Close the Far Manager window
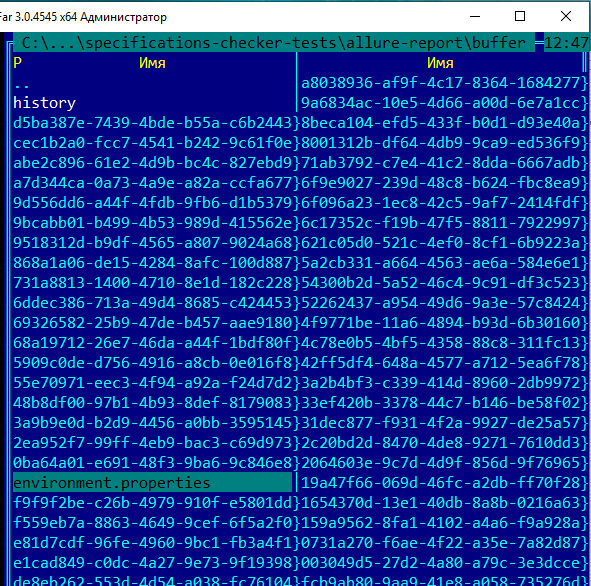This screenshot has width=591, height=586. [x=566, y=16]
